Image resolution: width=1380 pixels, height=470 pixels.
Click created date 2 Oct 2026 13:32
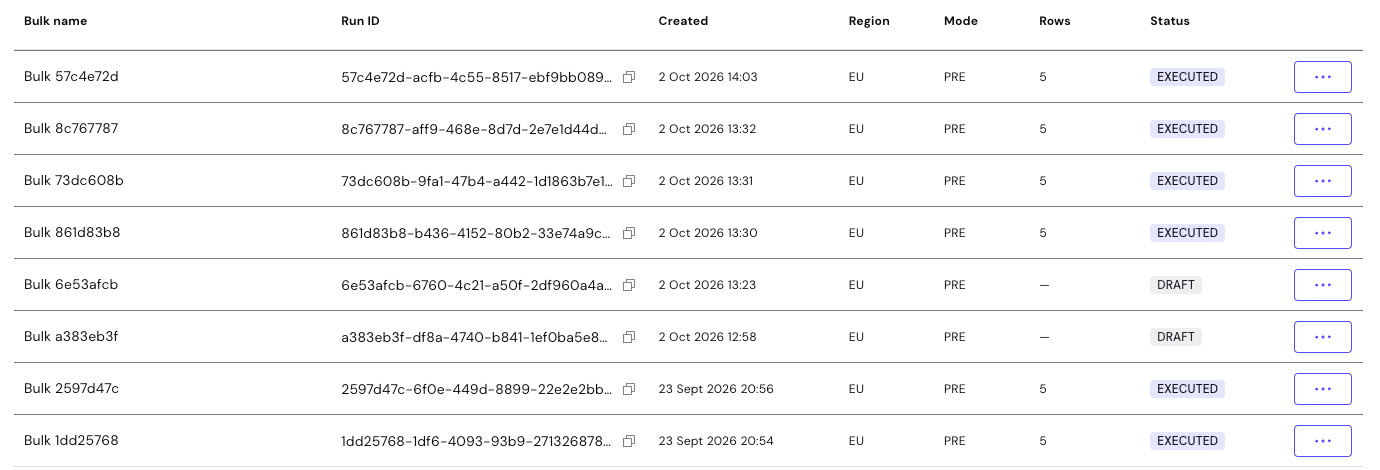pos(707,129)
